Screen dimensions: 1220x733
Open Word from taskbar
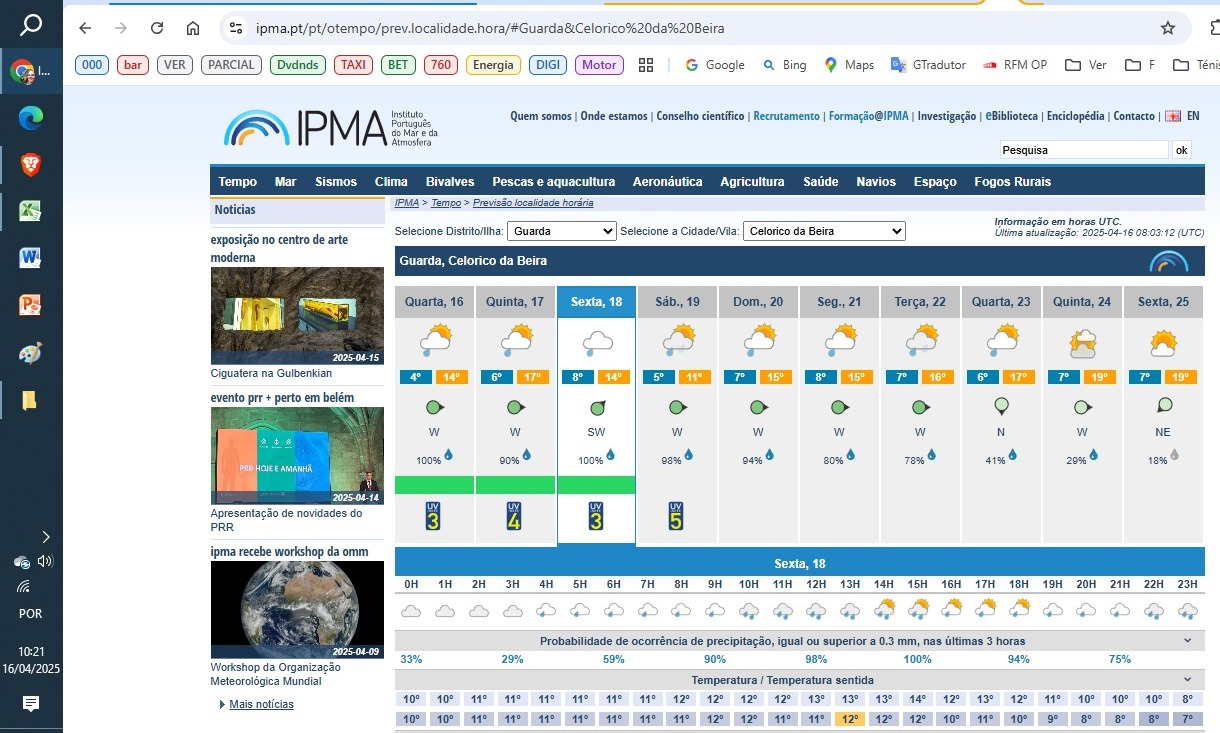[30, 258]
